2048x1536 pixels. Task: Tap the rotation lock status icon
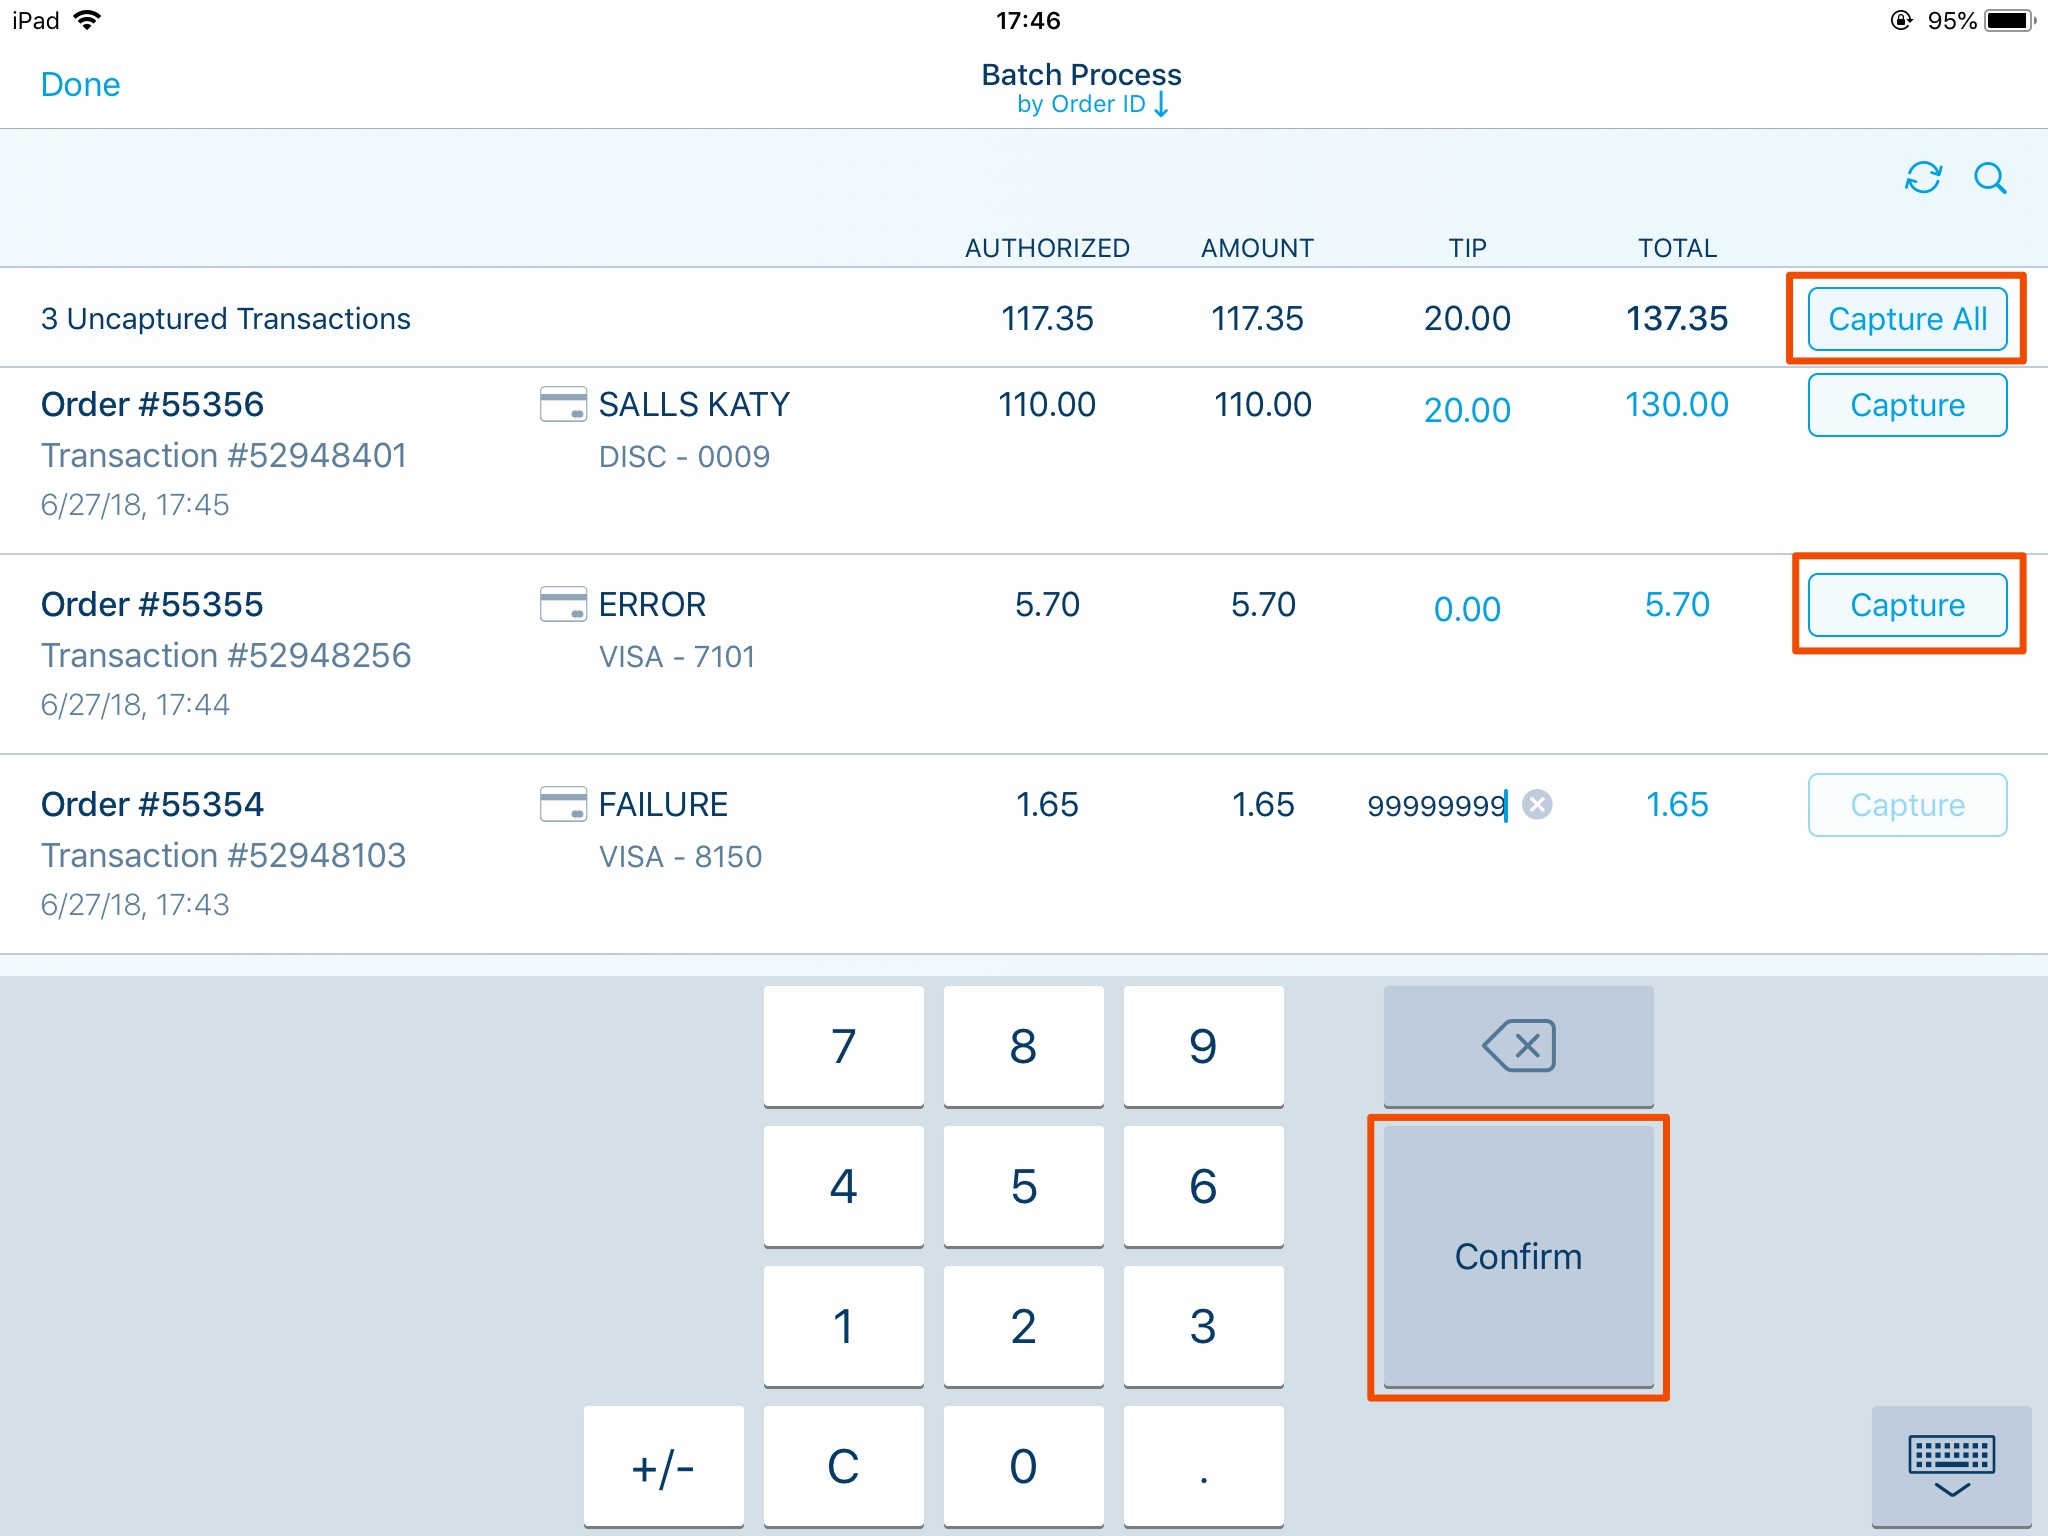(x=1901, y=20)
